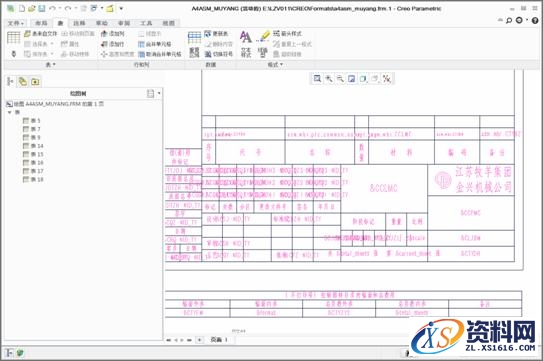Click the search magnifier icon at top right
543x361 pixels.
509,20
